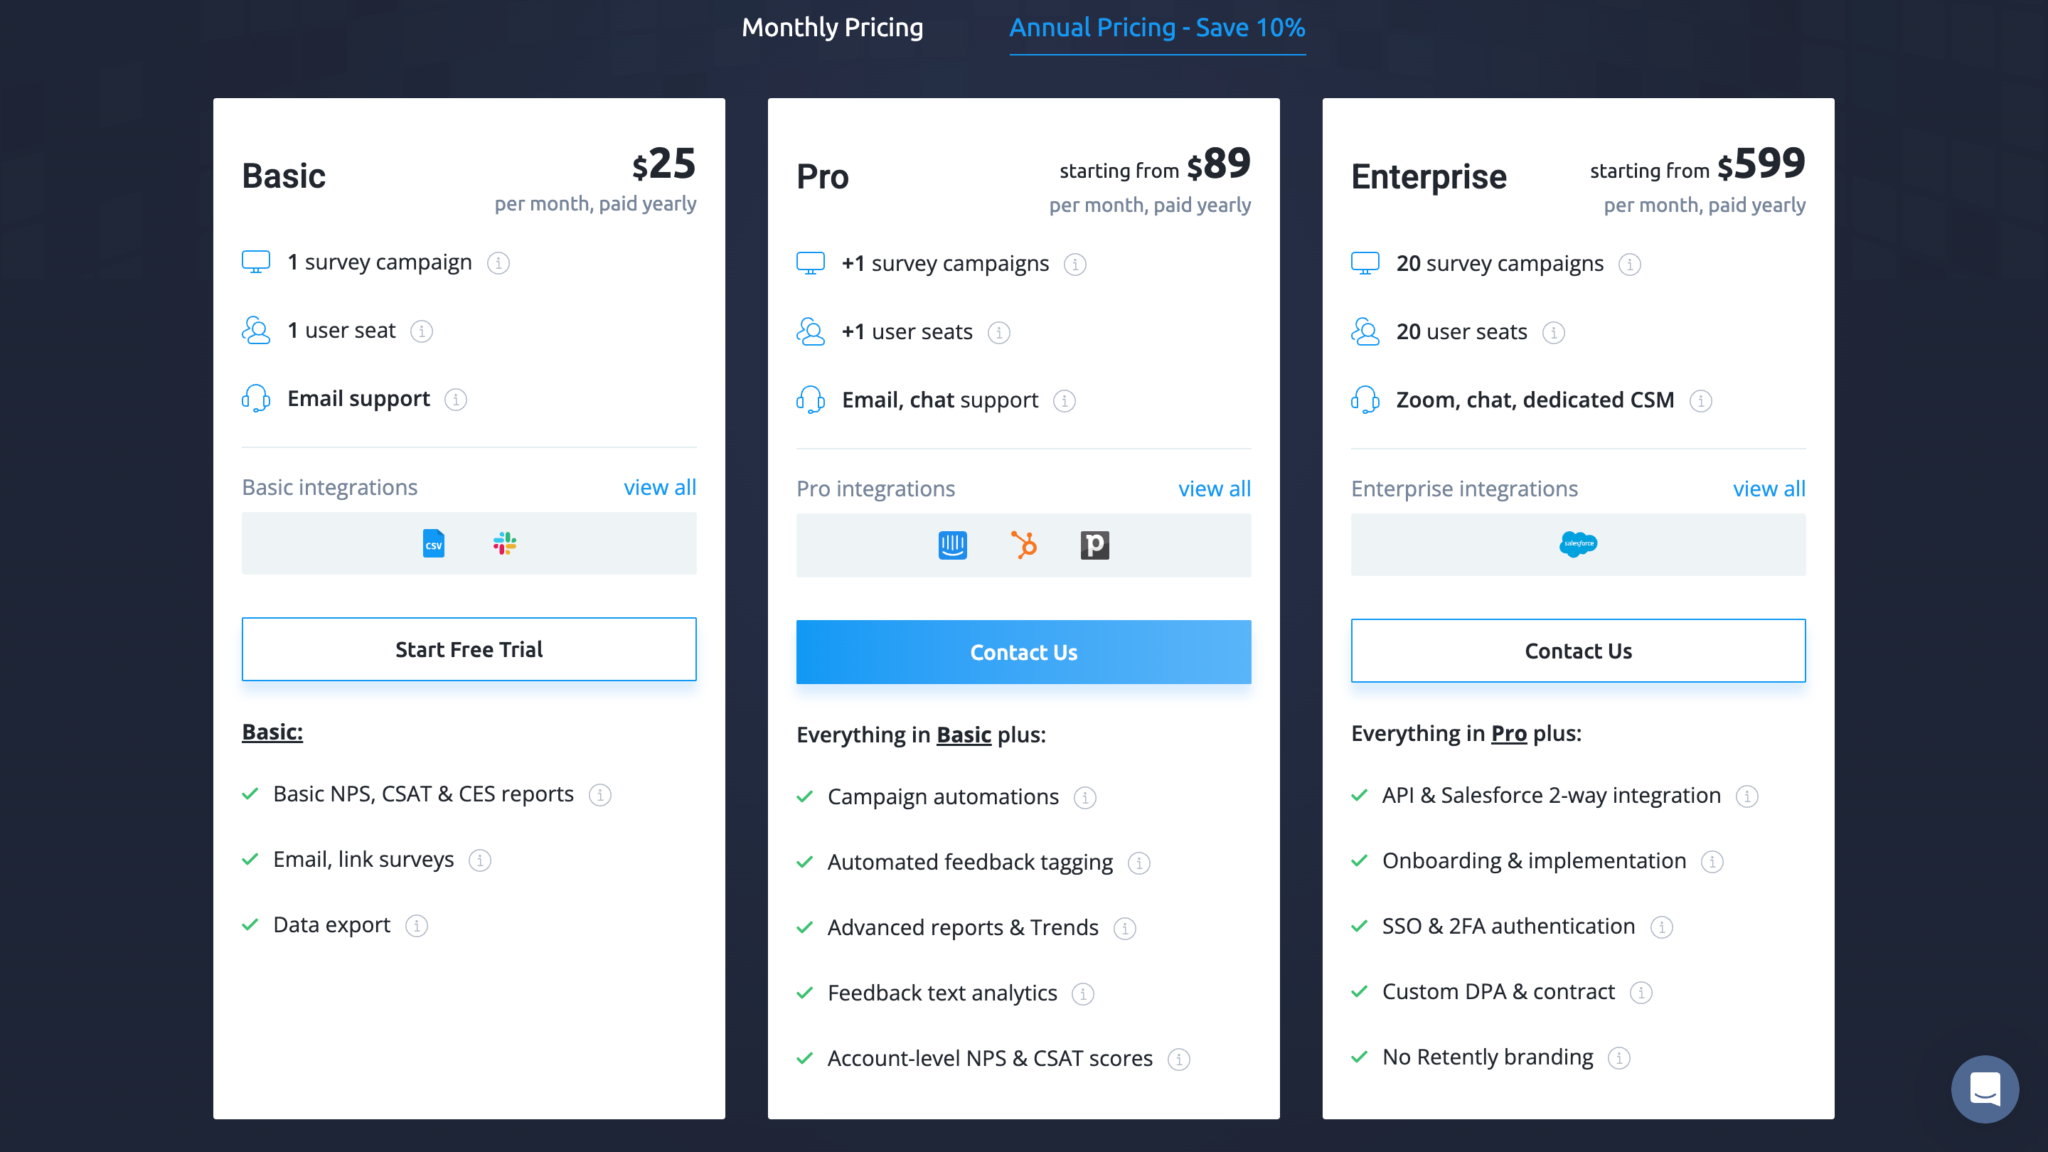The image size is (2048, 1152).
Task: Select the Salesforce integration icon under Enterprise
Action: tap(1578, 544)
